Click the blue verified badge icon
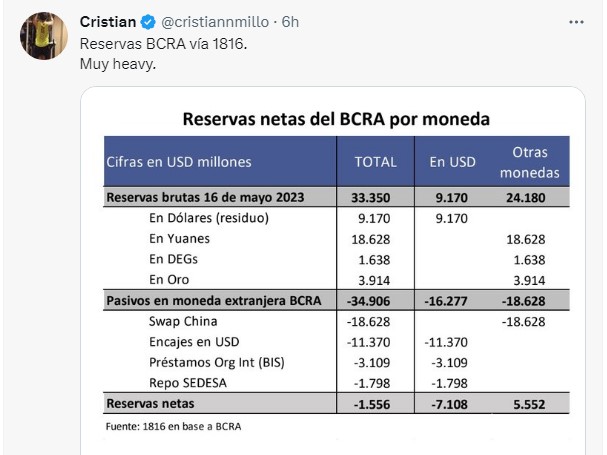This screenshot has width=607, height=455. pos(148,22)
